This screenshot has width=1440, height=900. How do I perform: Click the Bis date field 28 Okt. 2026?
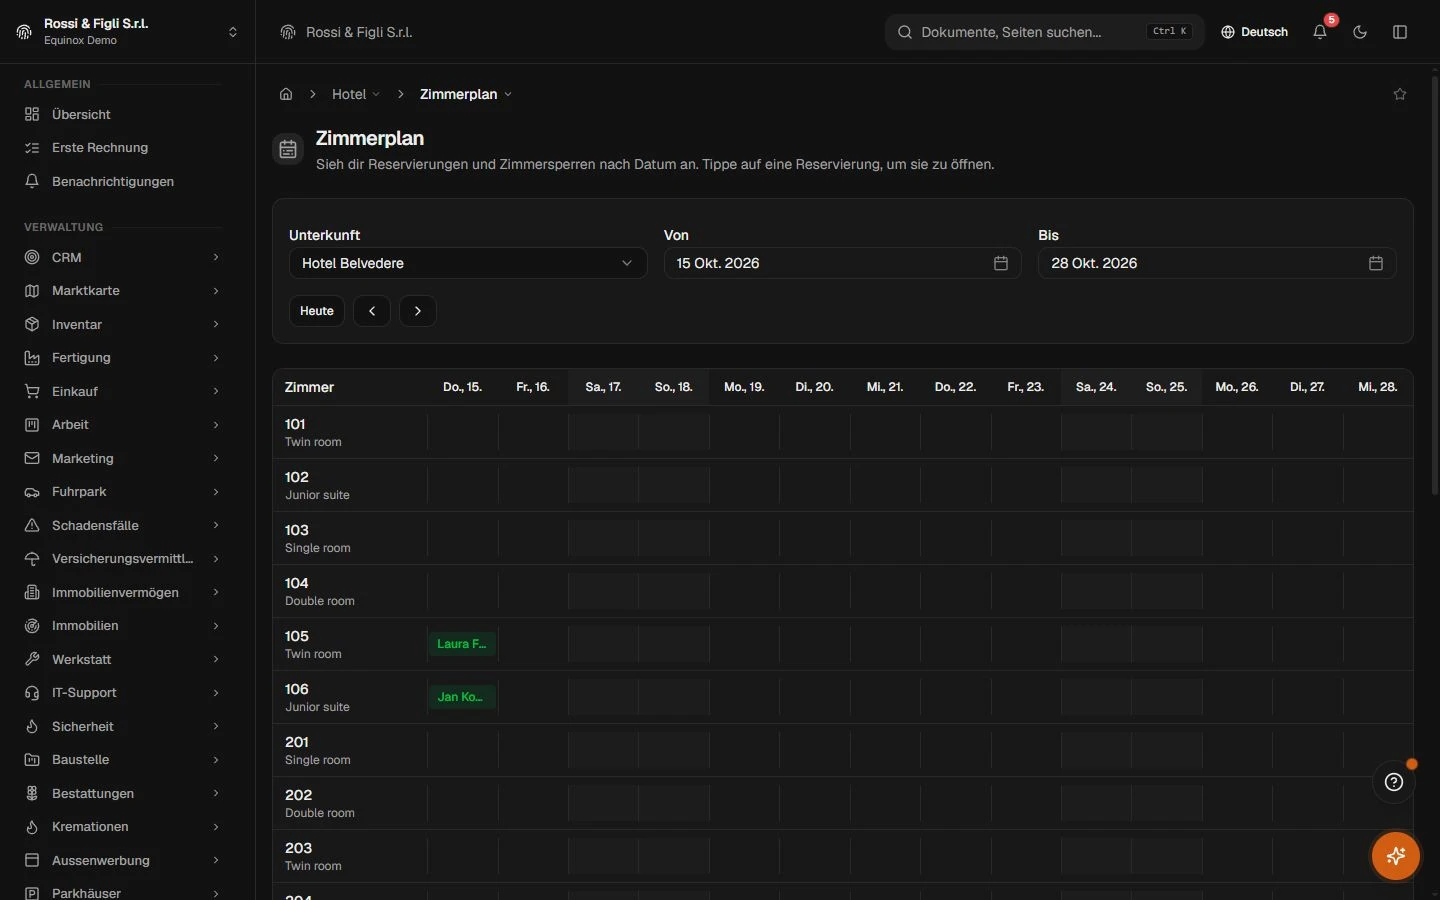[1217, 263]
